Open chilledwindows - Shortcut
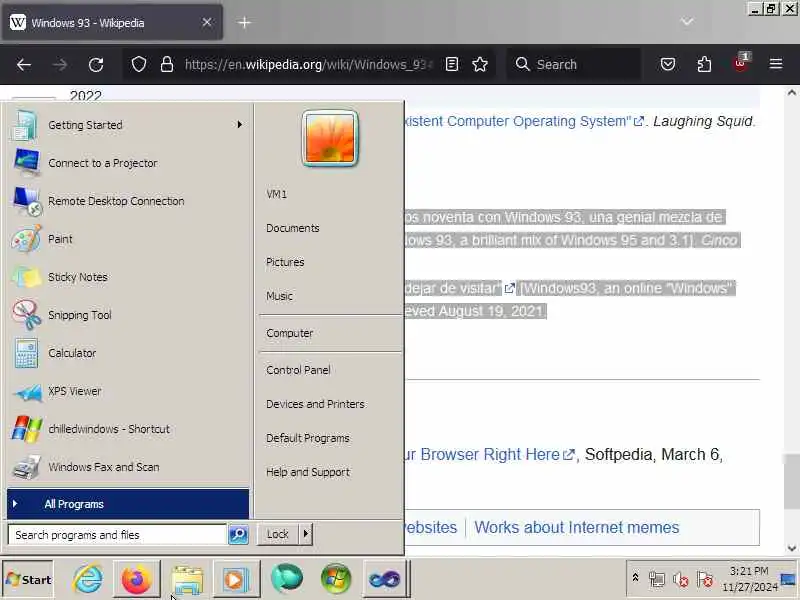Image resolution: width=800 pixels, height=600 pixels. click(x=128, y=429)
